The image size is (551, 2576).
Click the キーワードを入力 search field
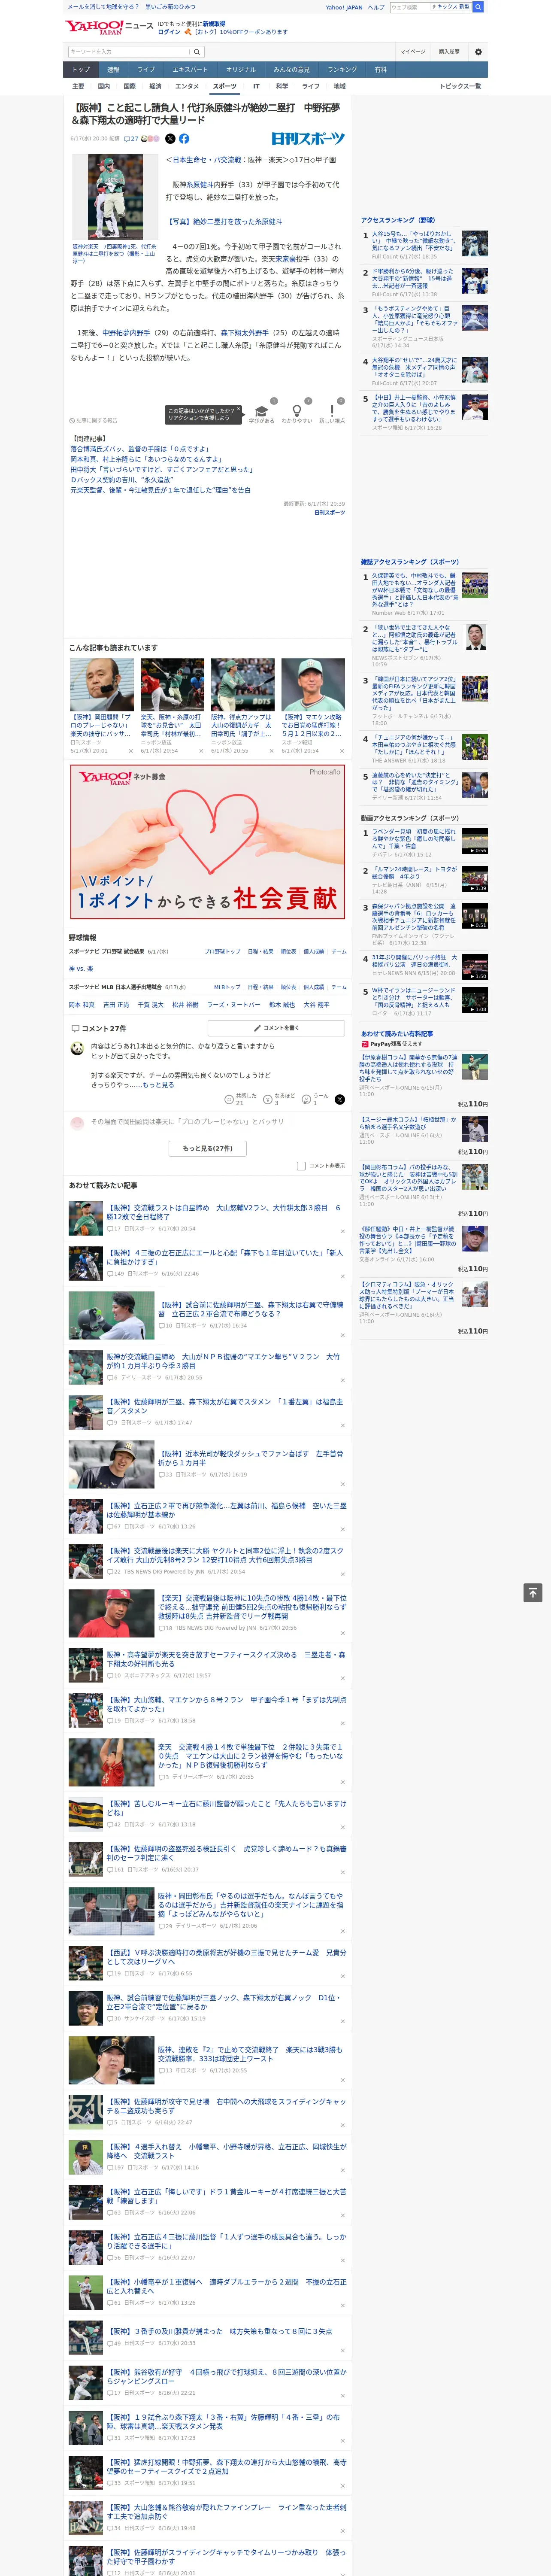tap(129, 51)
